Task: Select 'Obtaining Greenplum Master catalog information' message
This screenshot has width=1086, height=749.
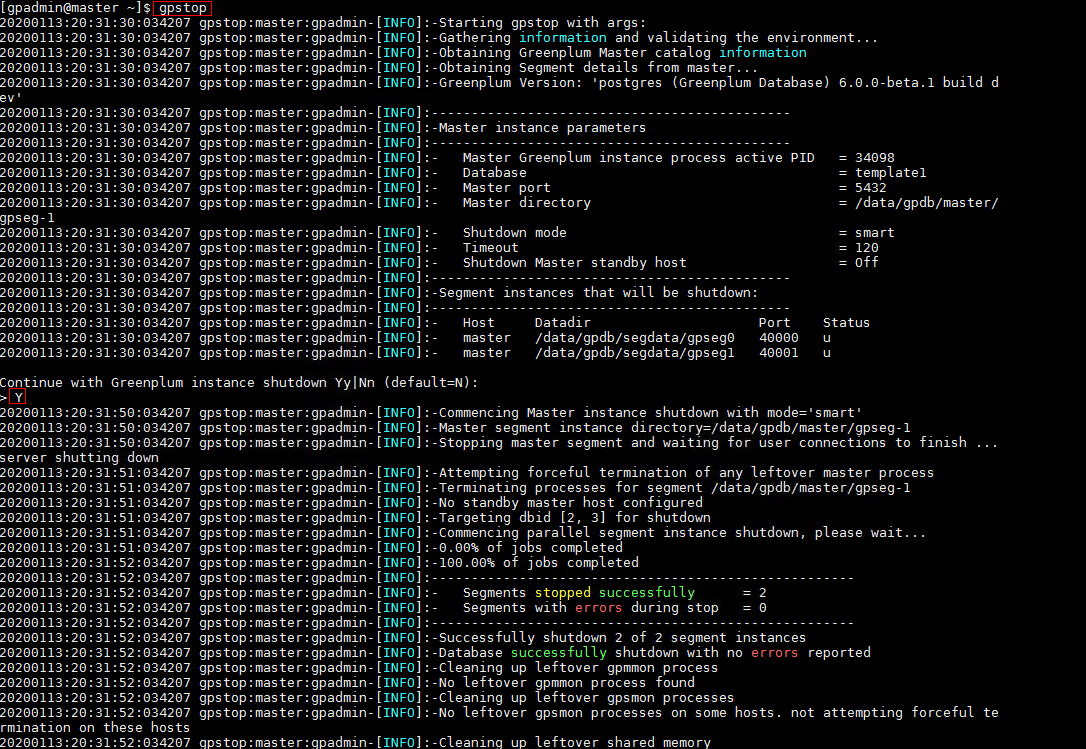Action: [x=623, y=53]
